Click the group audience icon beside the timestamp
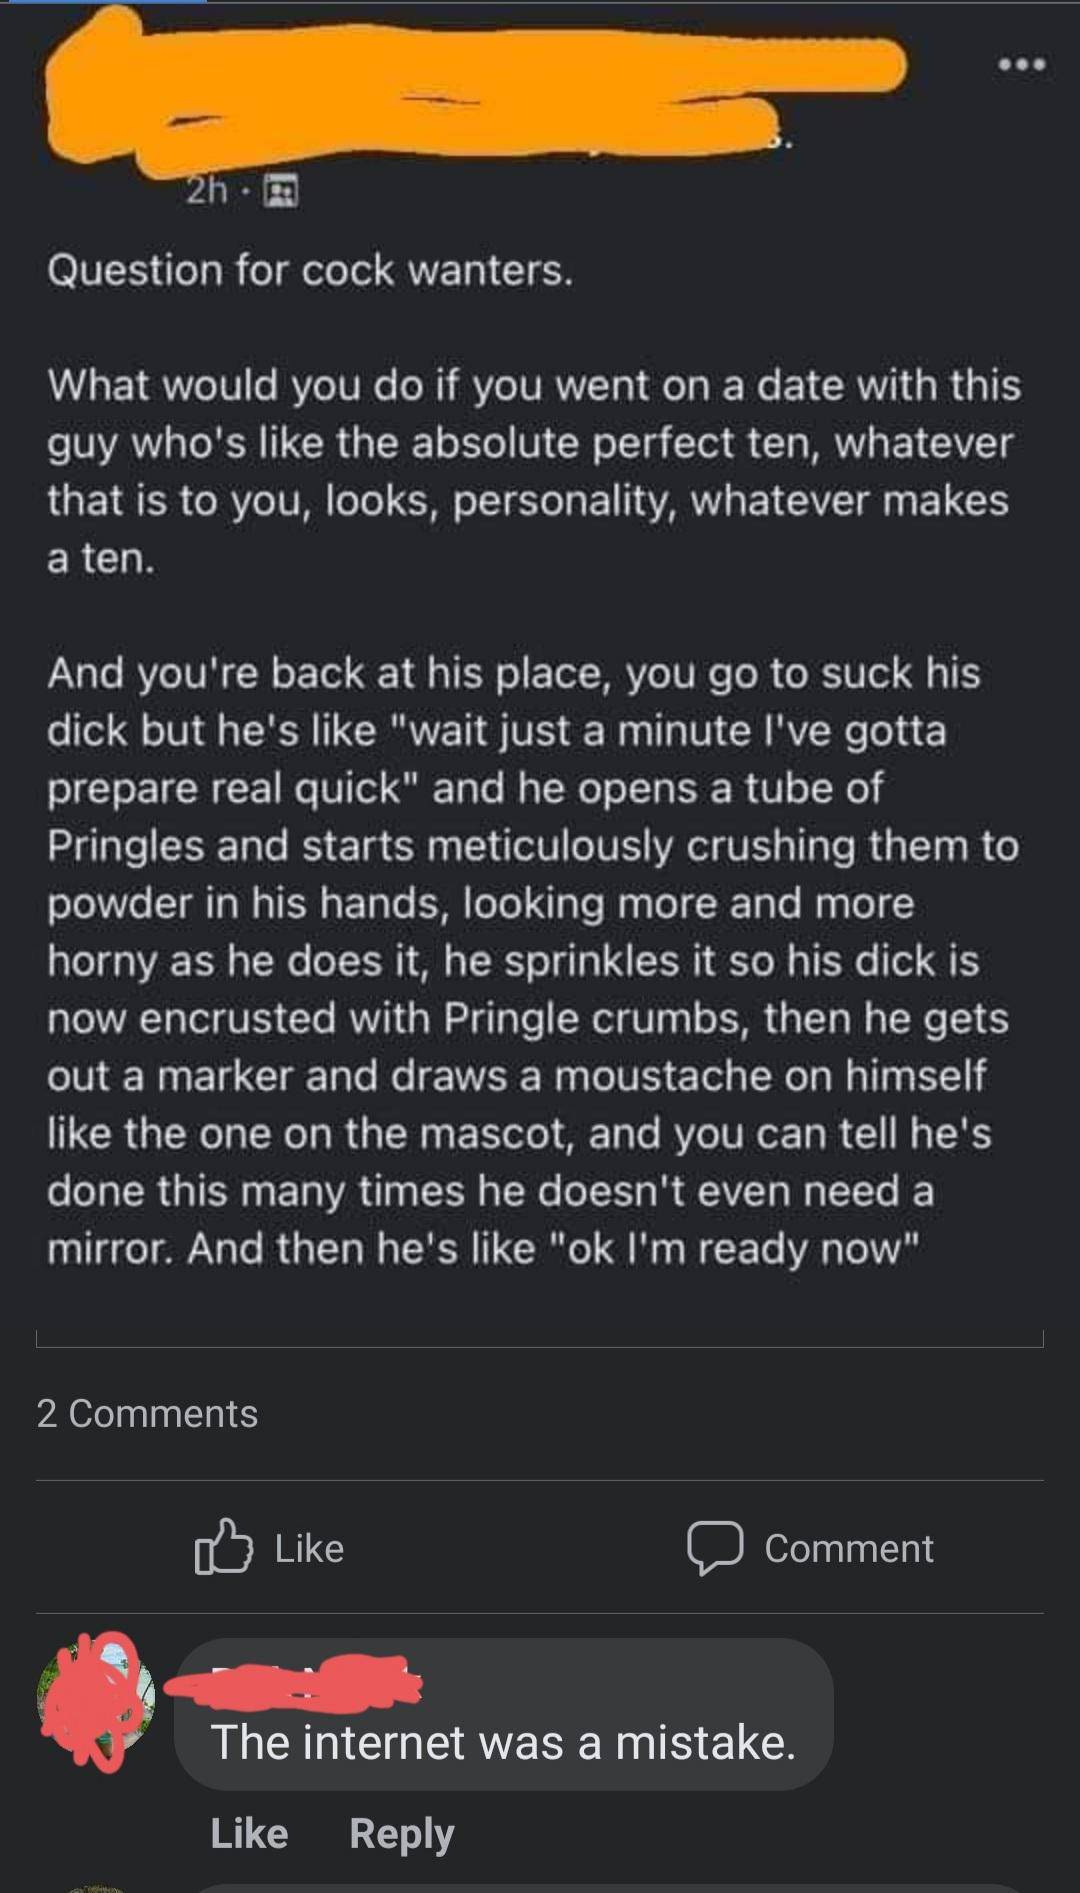The image size is (1080, 1893). click(281, 190)
